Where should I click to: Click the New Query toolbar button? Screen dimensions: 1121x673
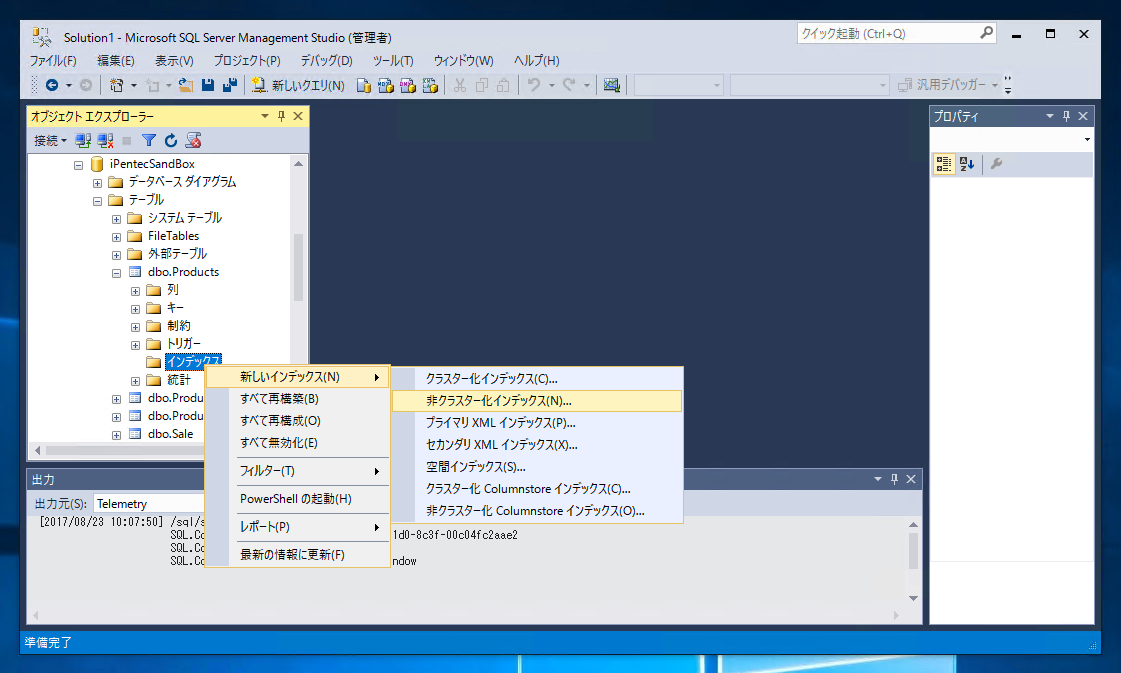pos(298,85)
